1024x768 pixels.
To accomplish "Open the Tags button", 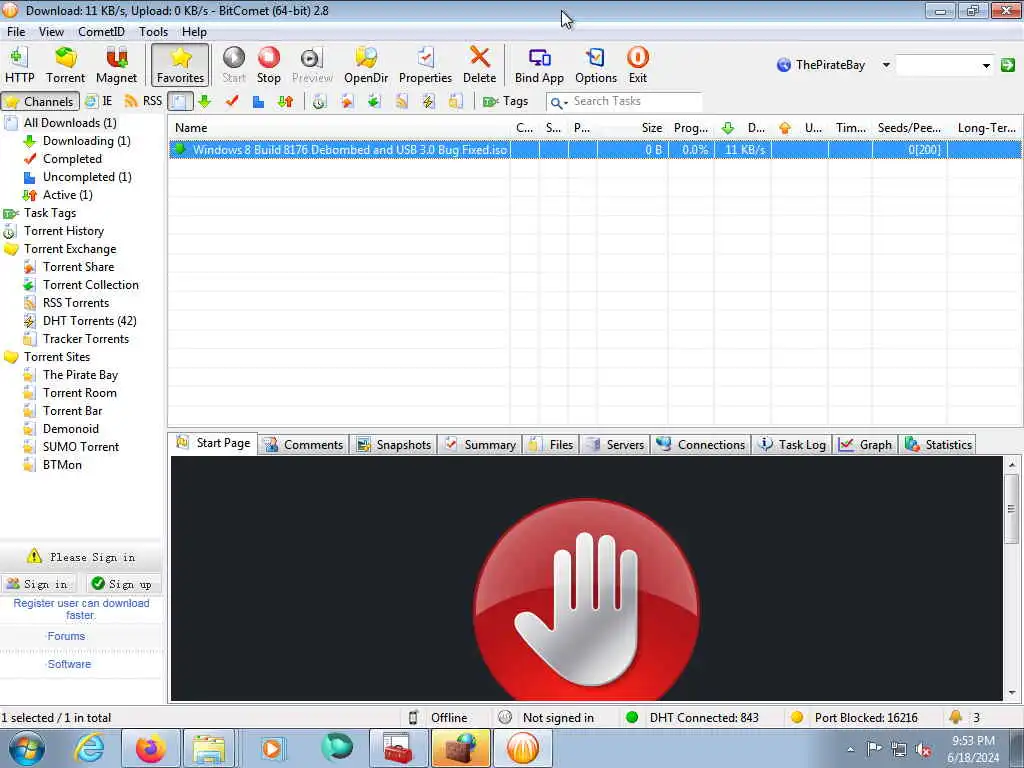I will 505,101.
